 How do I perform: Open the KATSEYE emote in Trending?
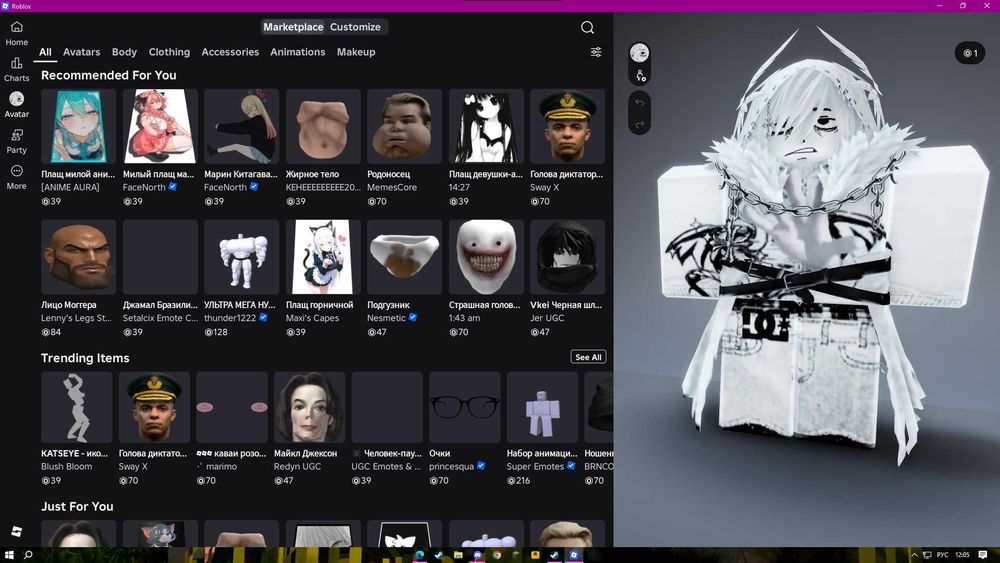click(x=77, y=407)
